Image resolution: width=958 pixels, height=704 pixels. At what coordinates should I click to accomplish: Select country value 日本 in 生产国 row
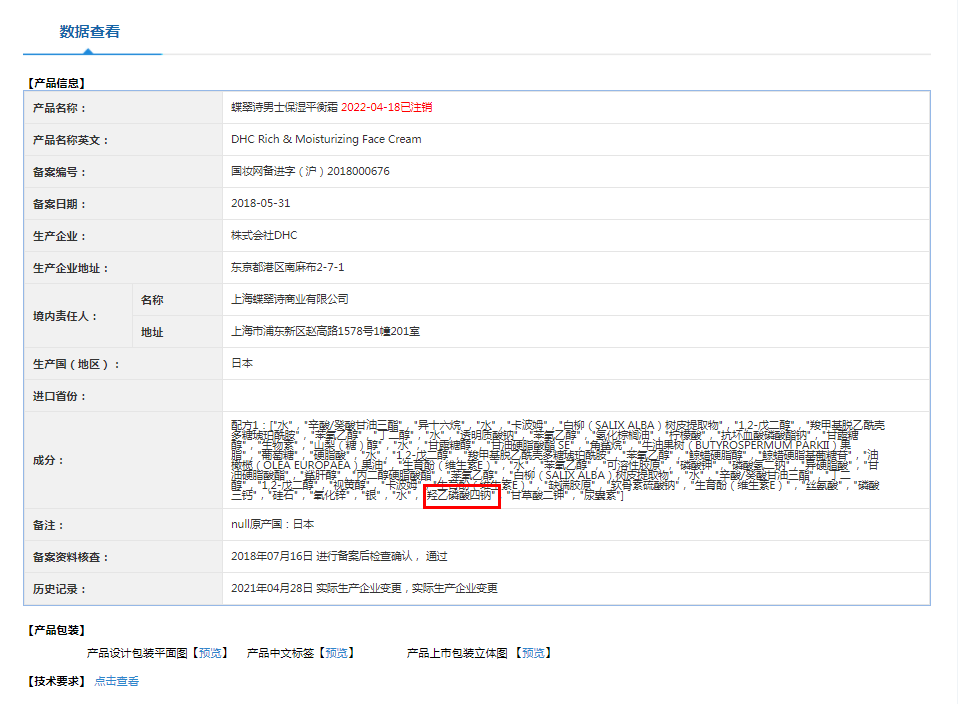click(x=242, y=364)
